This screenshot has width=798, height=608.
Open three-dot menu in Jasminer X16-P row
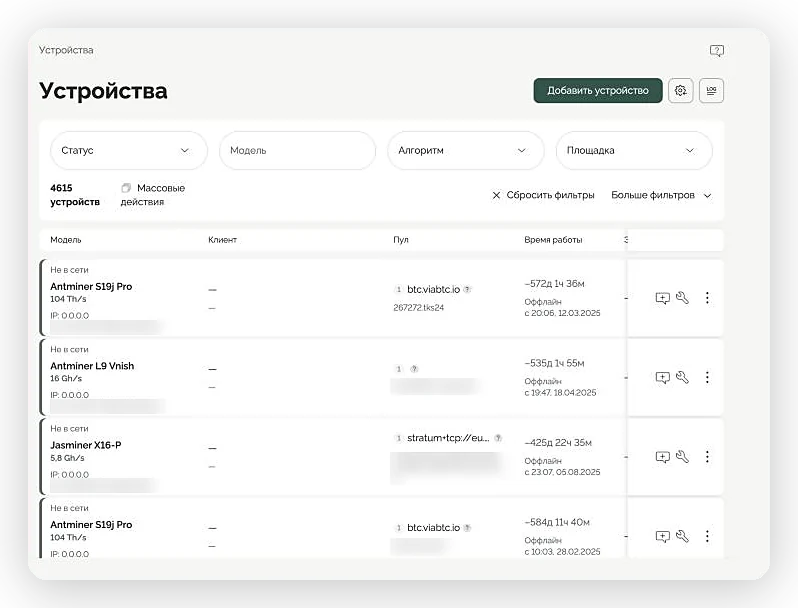707,456
